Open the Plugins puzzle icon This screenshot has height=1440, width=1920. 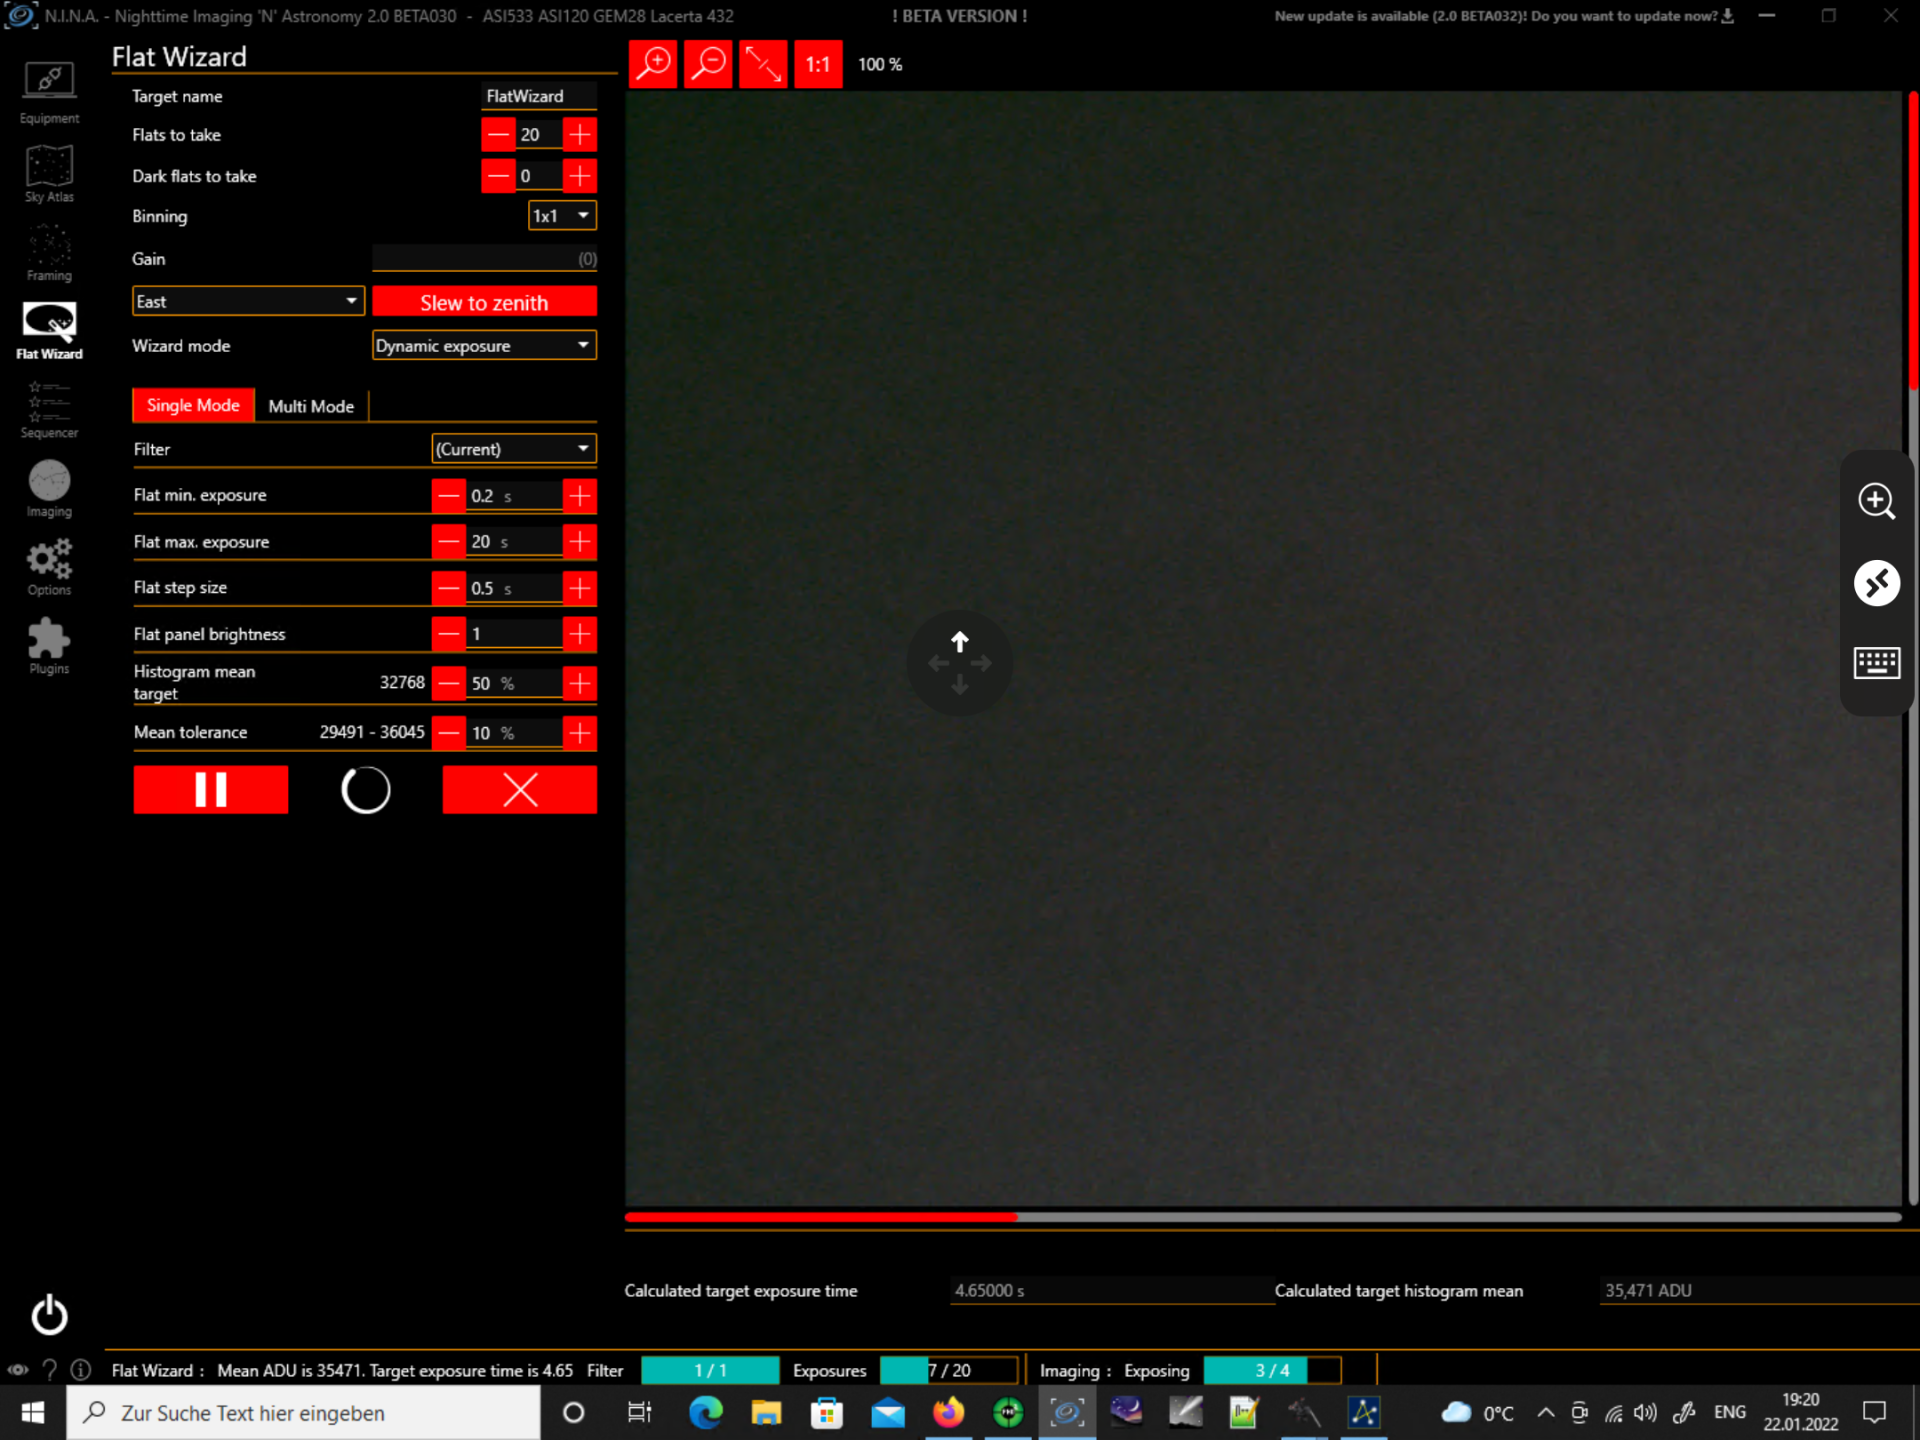49,646
